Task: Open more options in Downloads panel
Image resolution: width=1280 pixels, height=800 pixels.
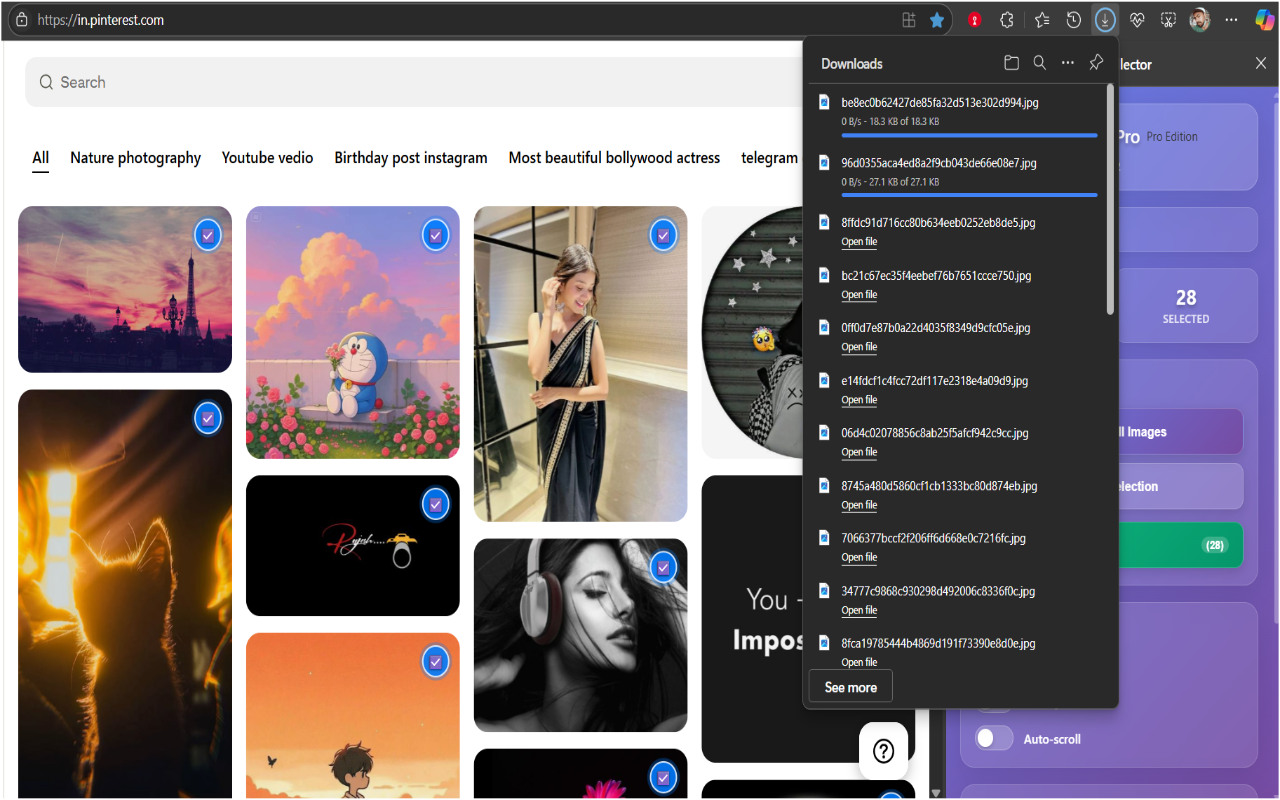Action: pos(1068,63)
